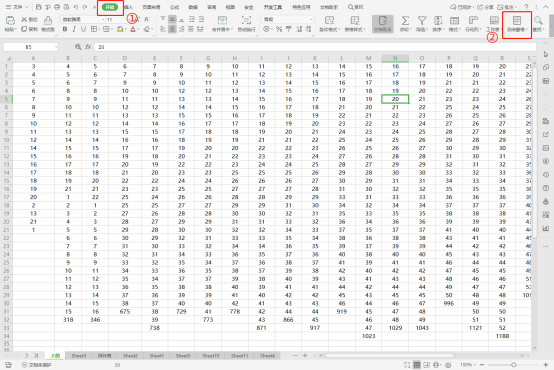Open the Insert (插入) ribbon tab
Image resolution: width=554 pixels, height=370 pixels.
pos(129,7)
